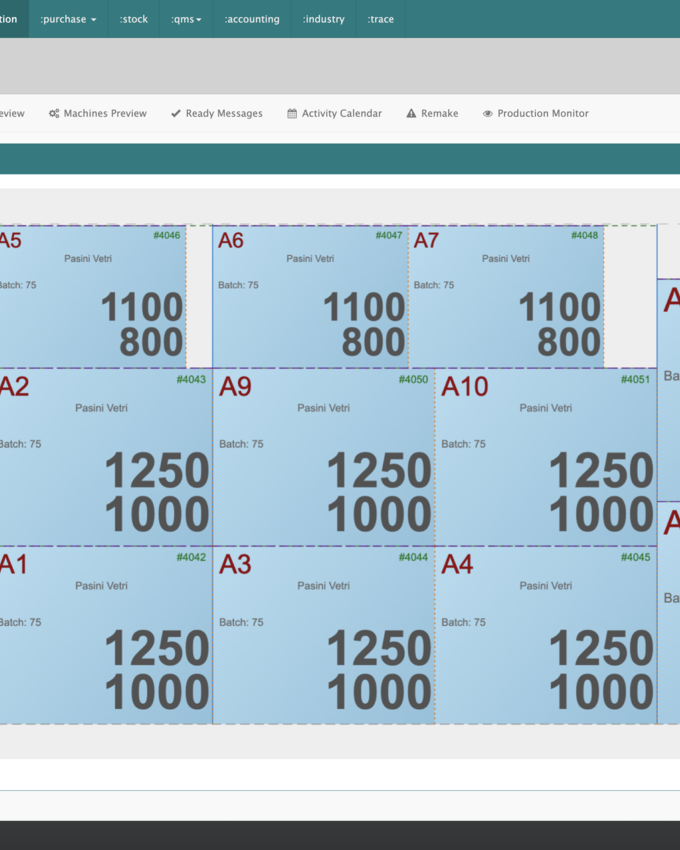The height and width of the screenshot is (850, 680).
Task: Click the A10 label text
Action: pos(465,387)
